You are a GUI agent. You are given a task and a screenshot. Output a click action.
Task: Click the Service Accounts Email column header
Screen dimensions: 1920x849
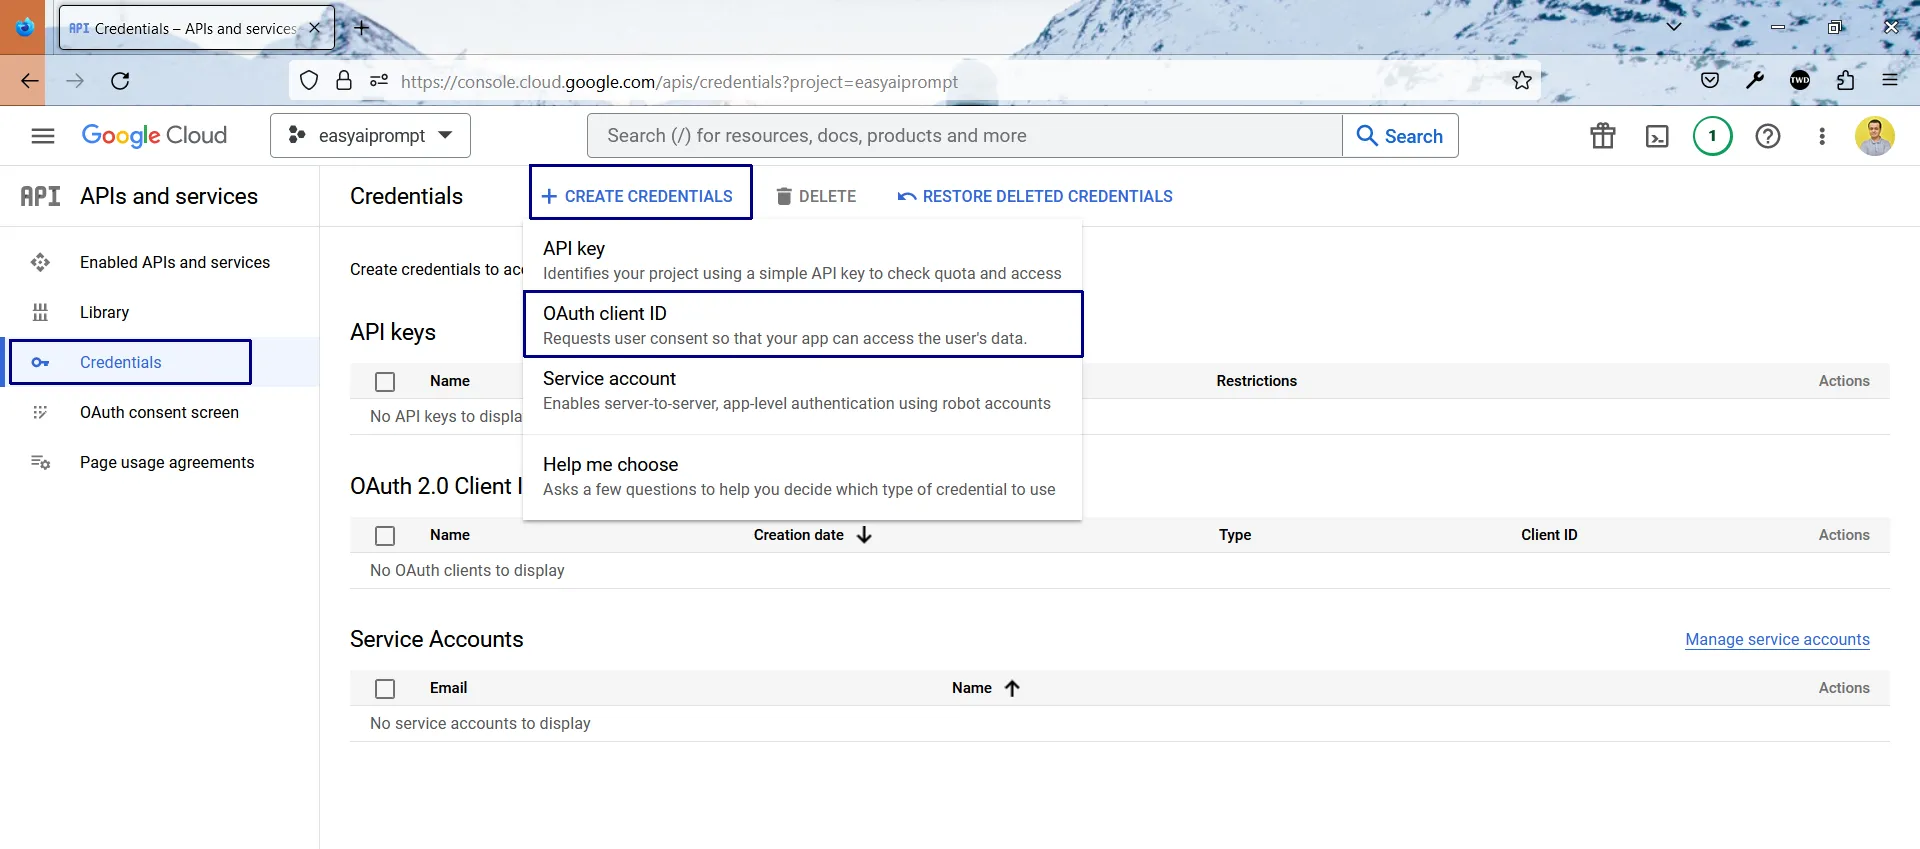pyautogui.click(x=448, y=688)
